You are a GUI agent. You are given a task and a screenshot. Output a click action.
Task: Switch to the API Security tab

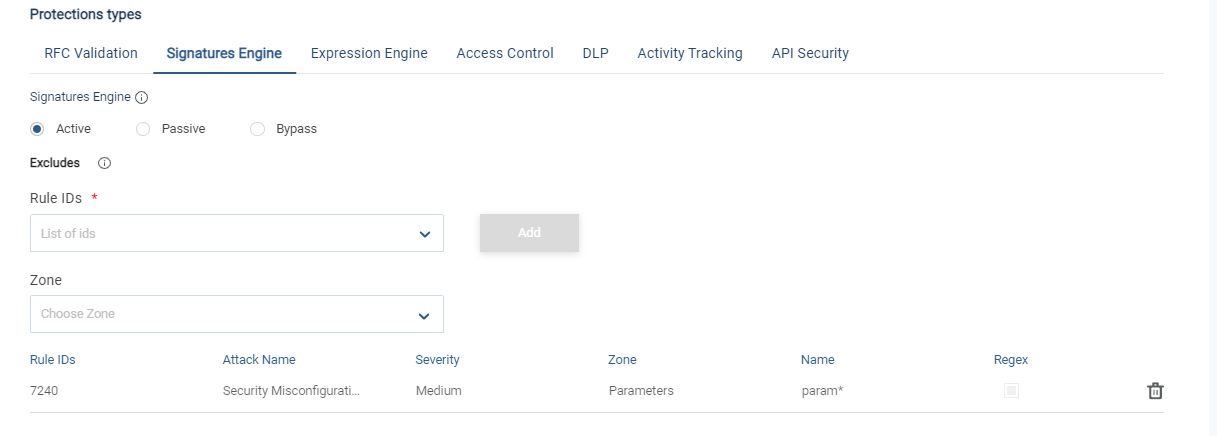(810, 54)
